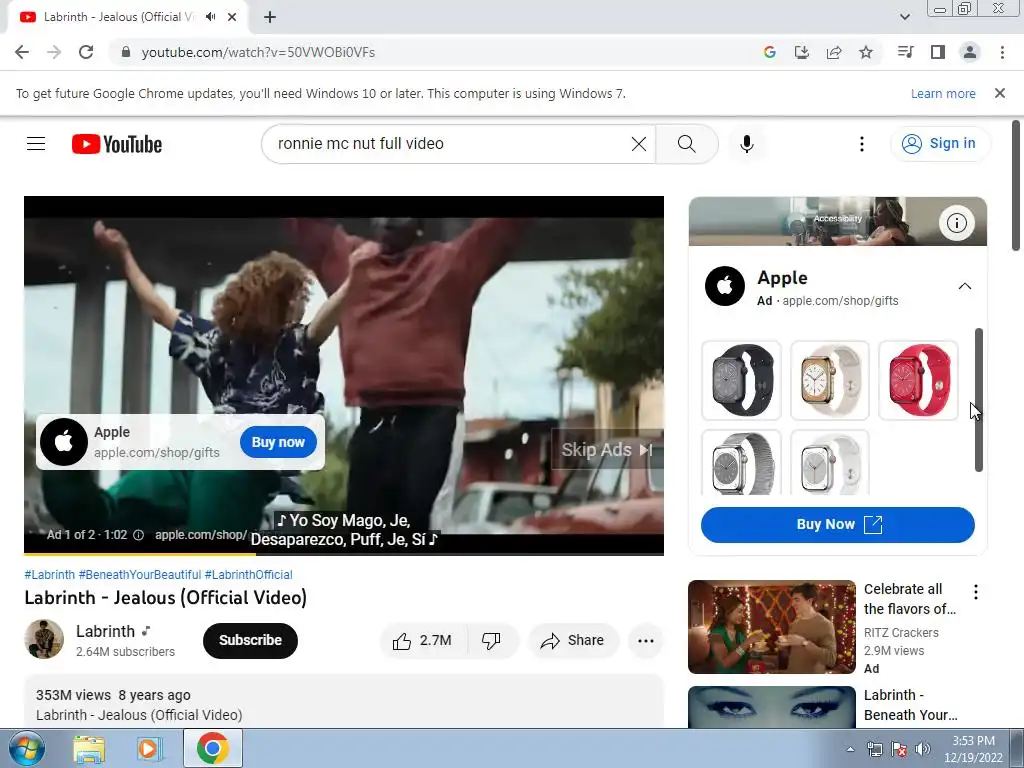The height and width of the screenshot is (768, 1024).
Task: Open the tab search chevron
Action: 904,17
